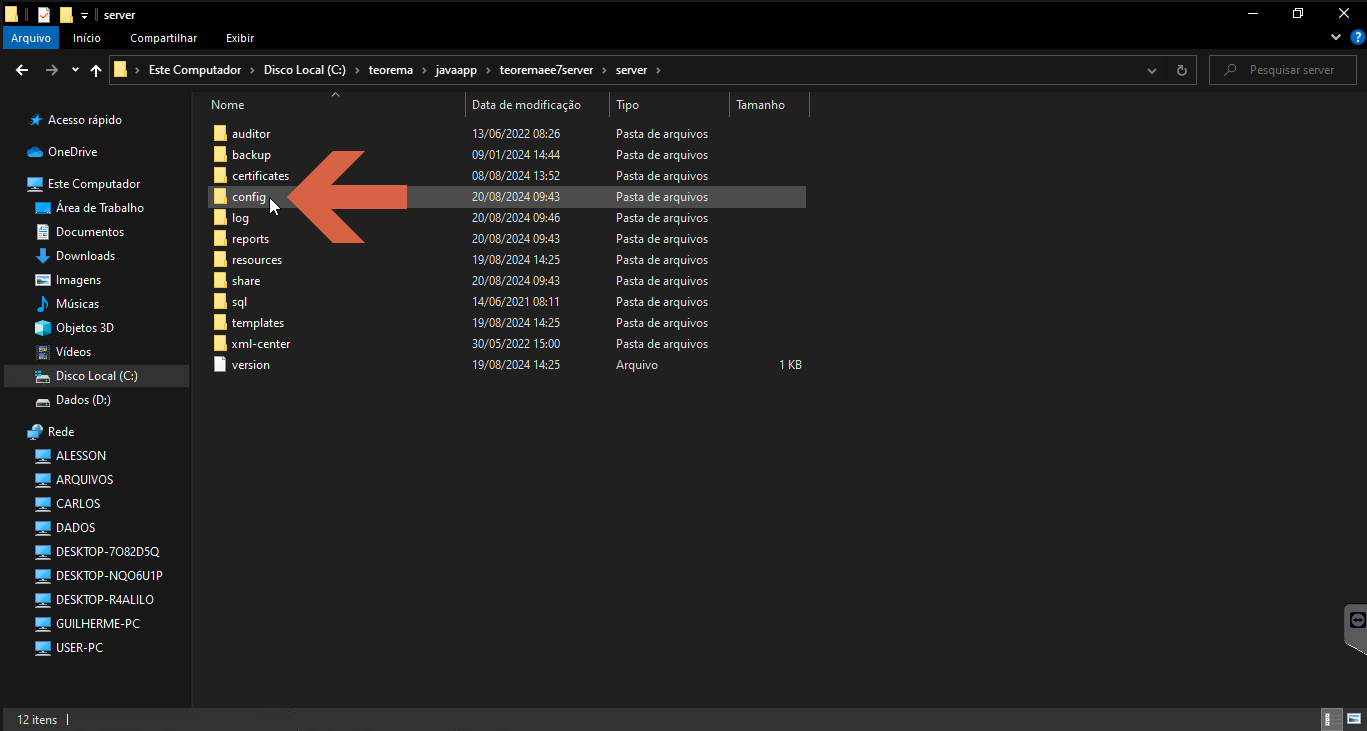Open the GUILHERME-PC network computer
This screenshot has height=731, width=1367.
point(97,624)
